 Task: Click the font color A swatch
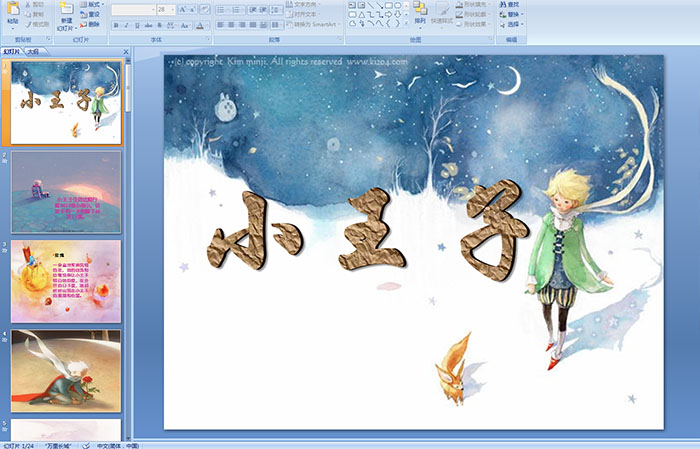pyautogui.click(x=200, y=25)
